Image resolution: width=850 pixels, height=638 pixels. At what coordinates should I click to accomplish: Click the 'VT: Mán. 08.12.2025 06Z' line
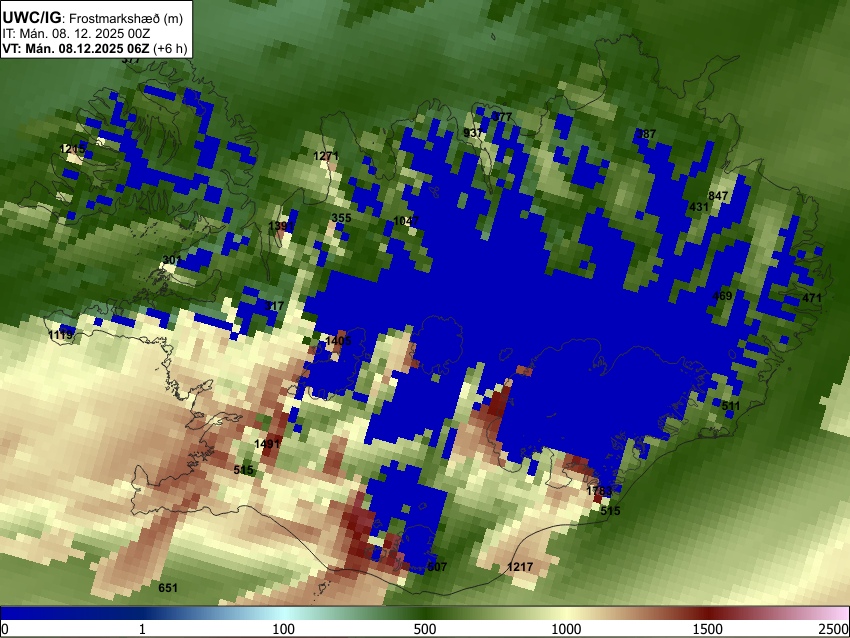[76, 48]
